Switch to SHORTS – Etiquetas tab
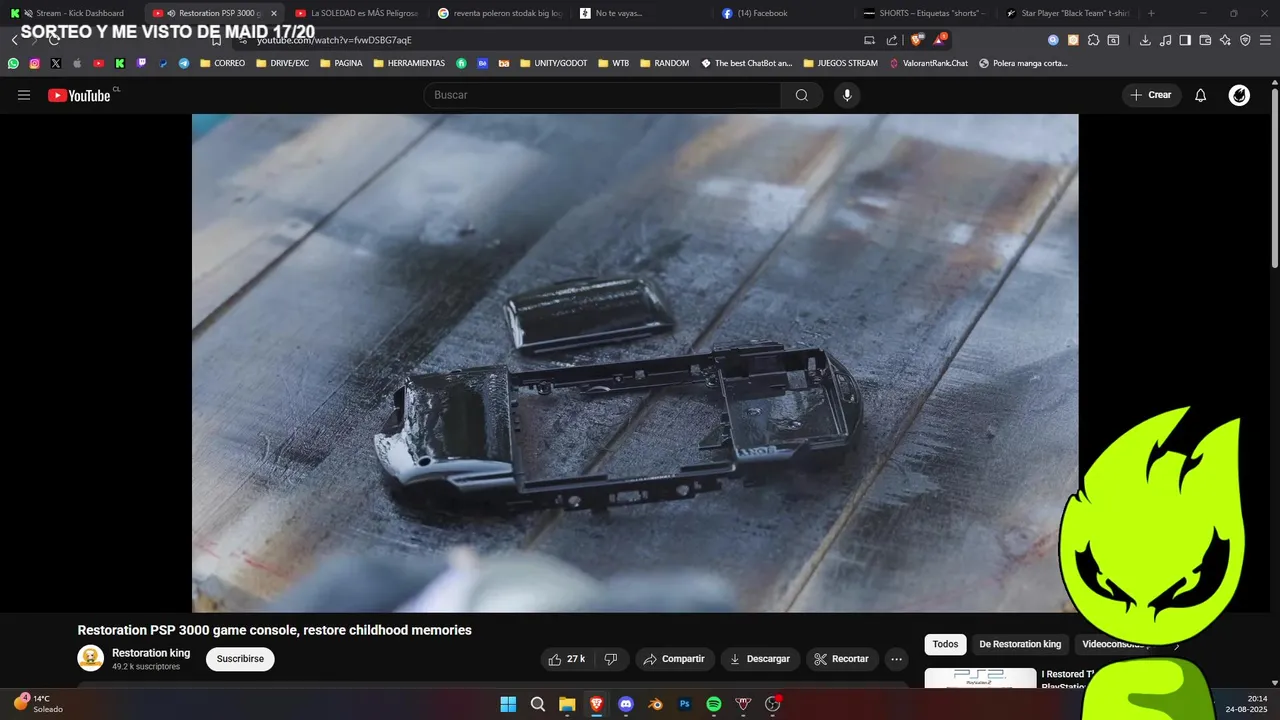Screen dimensions: 1280x720 point(927,13)
